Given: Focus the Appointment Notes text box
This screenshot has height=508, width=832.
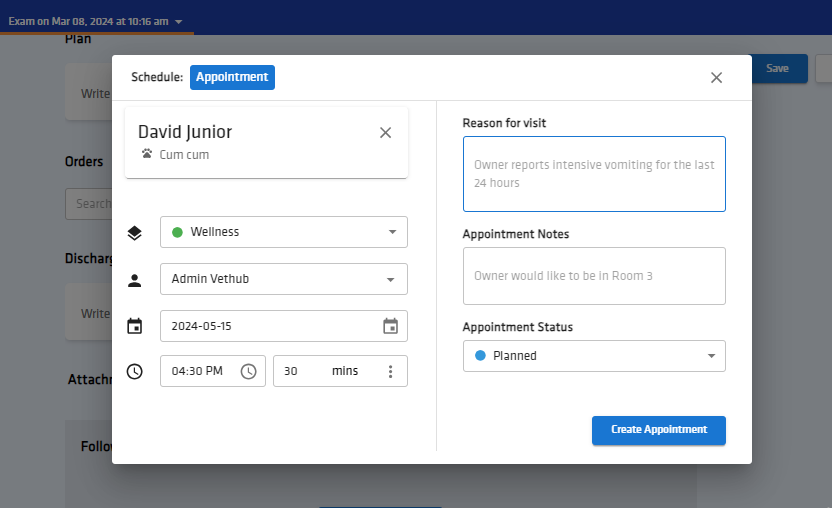Looking at the screenshot, I should (x=594, y=276).
